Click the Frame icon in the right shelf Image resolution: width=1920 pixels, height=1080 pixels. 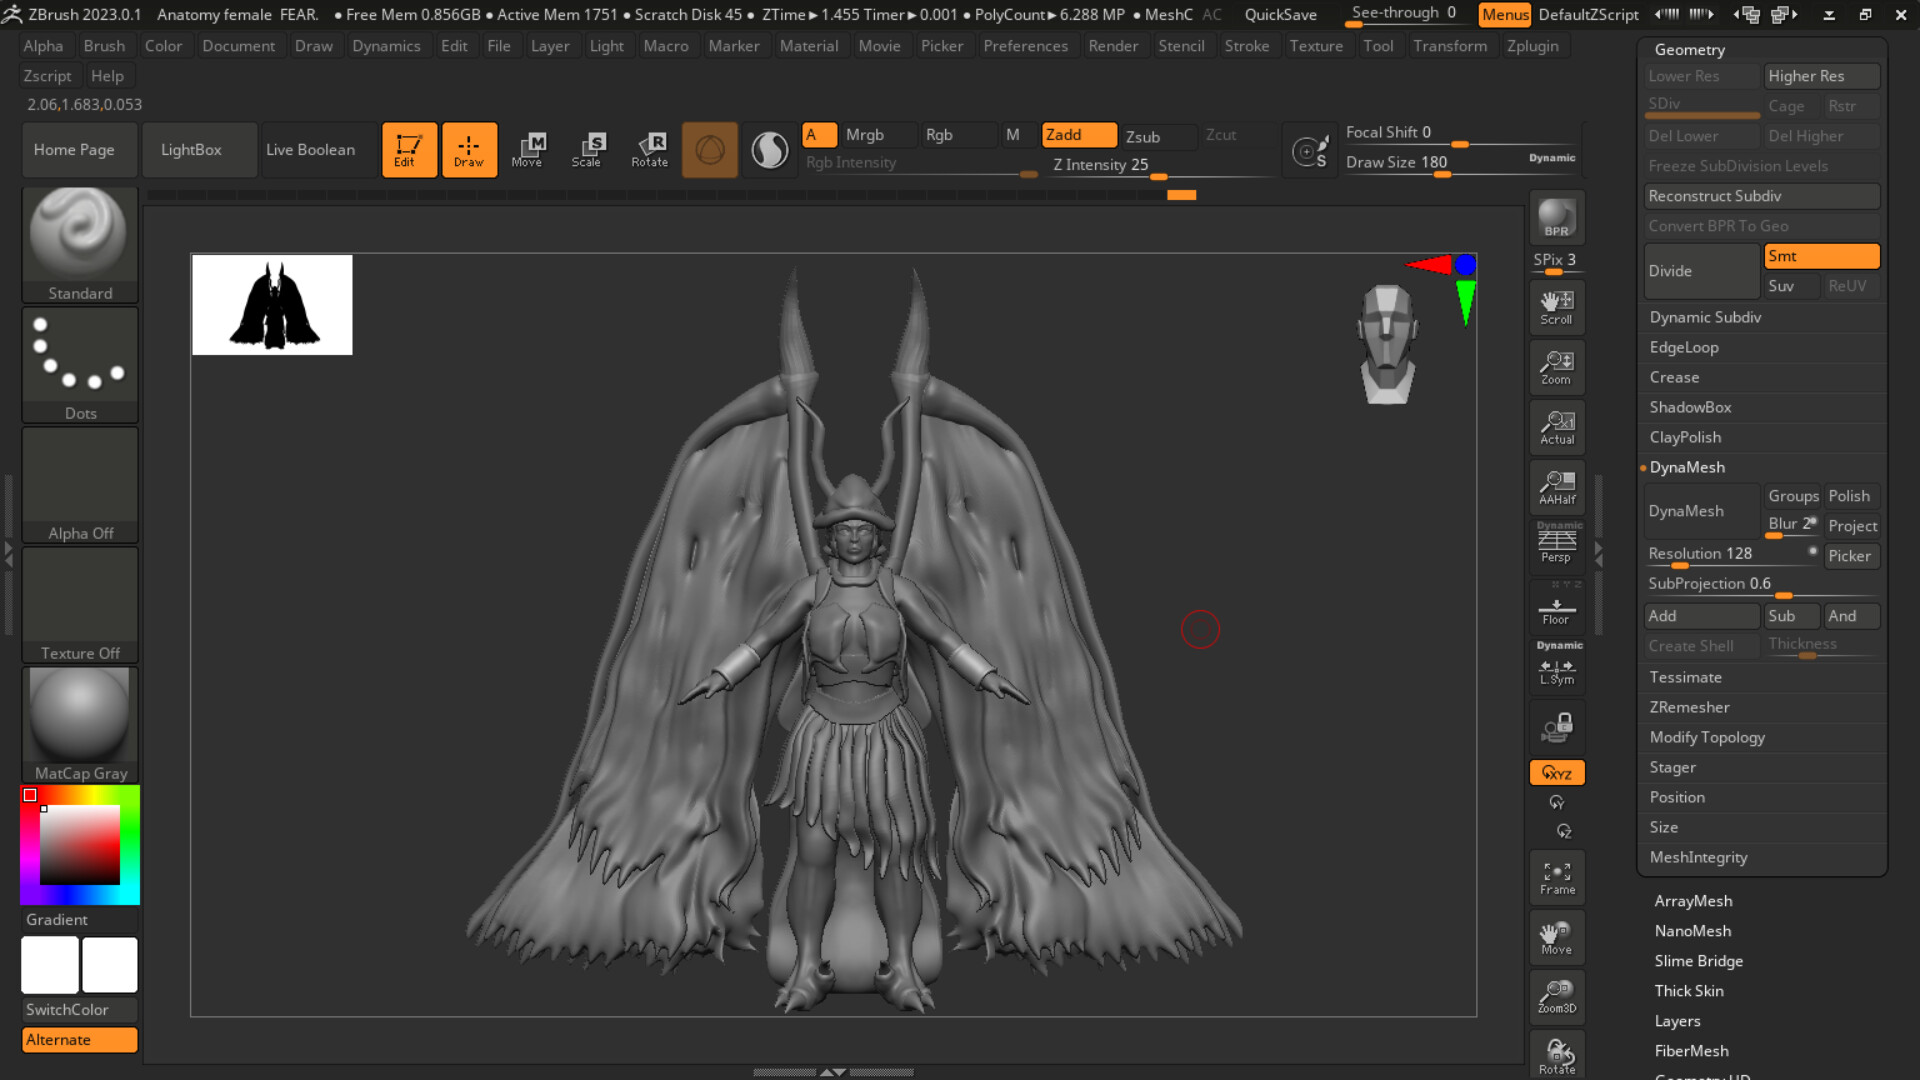point(1556,877)
